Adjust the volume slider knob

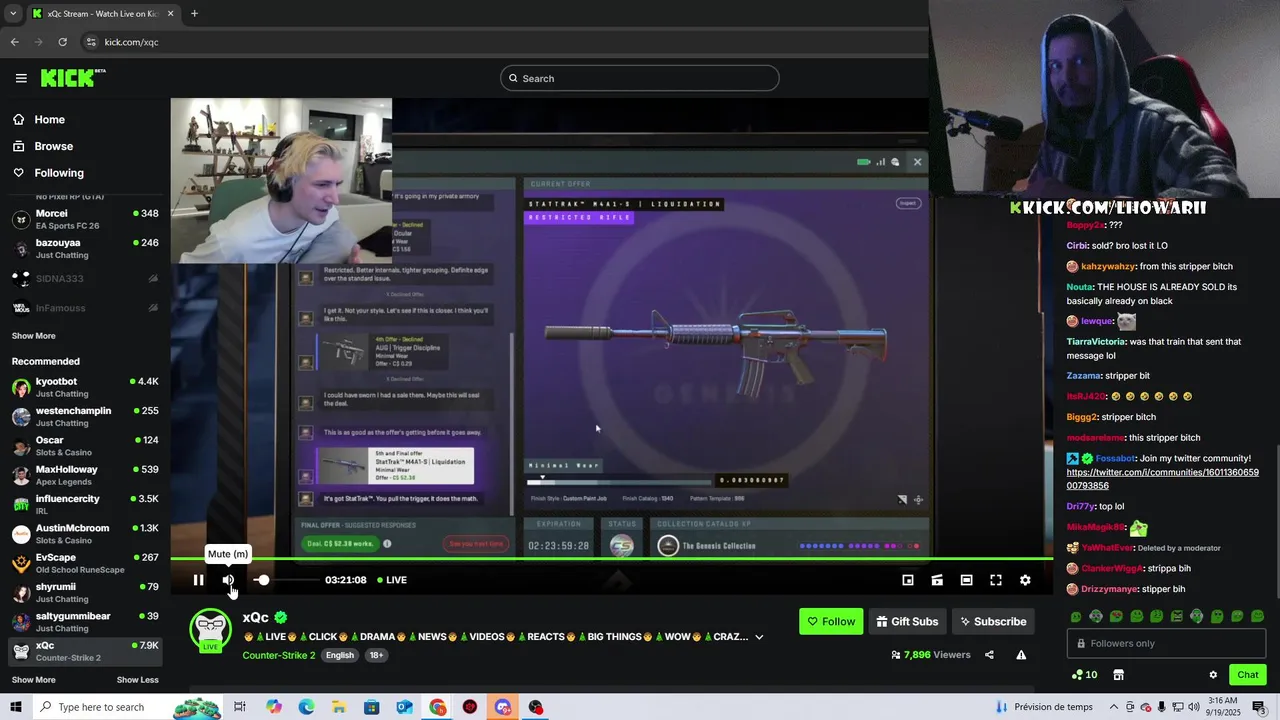(x=262, y=580)
